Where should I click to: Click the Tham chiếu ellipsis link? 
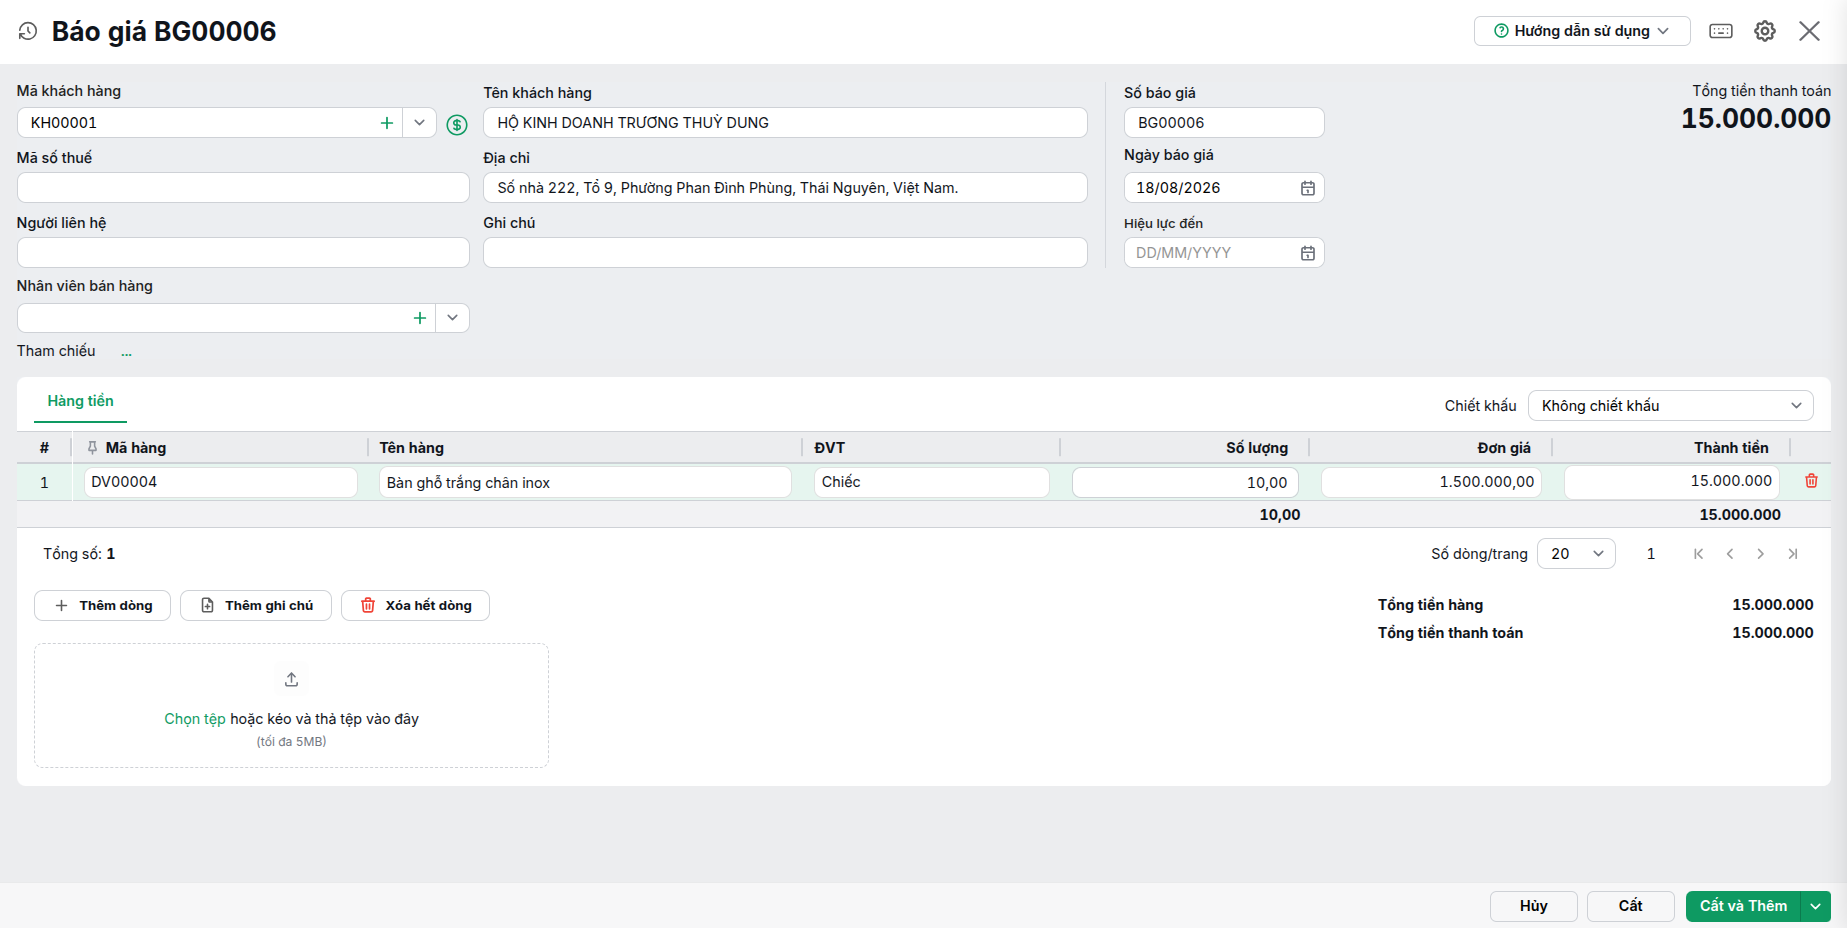click(x=127, y=353)
